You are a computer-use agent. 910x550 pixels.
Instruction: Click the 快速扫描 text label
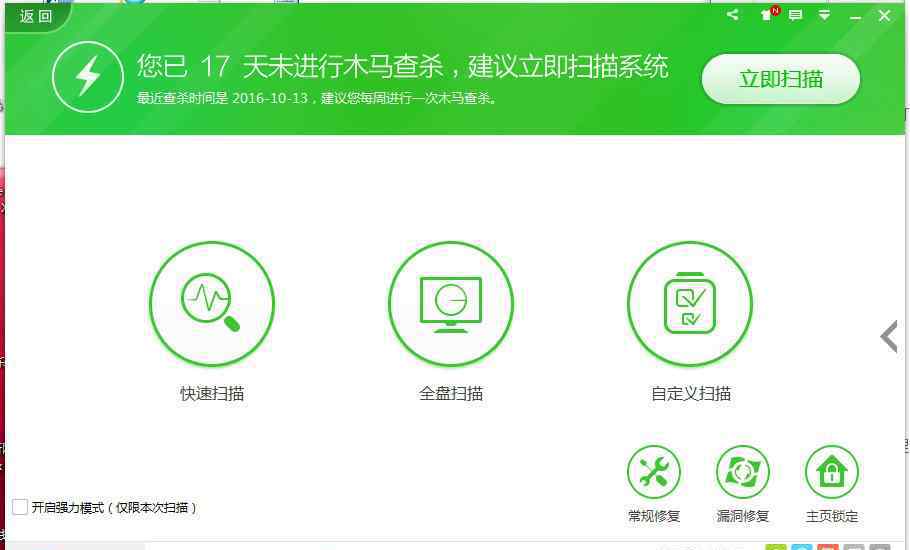pos(211,394)
